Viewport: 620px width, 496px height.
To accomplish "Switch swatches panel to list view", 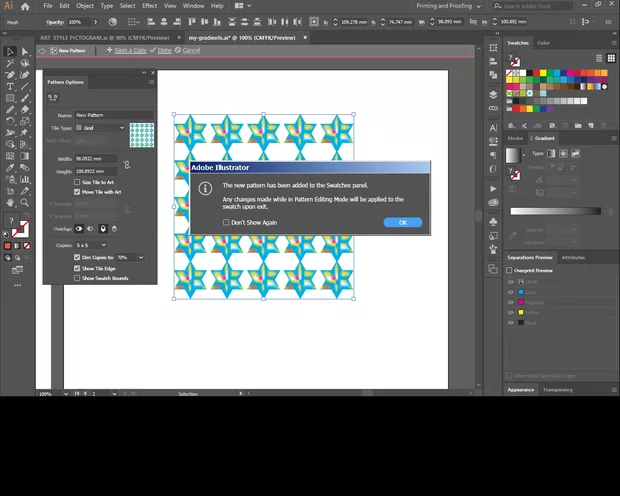I will coord(599,59).
